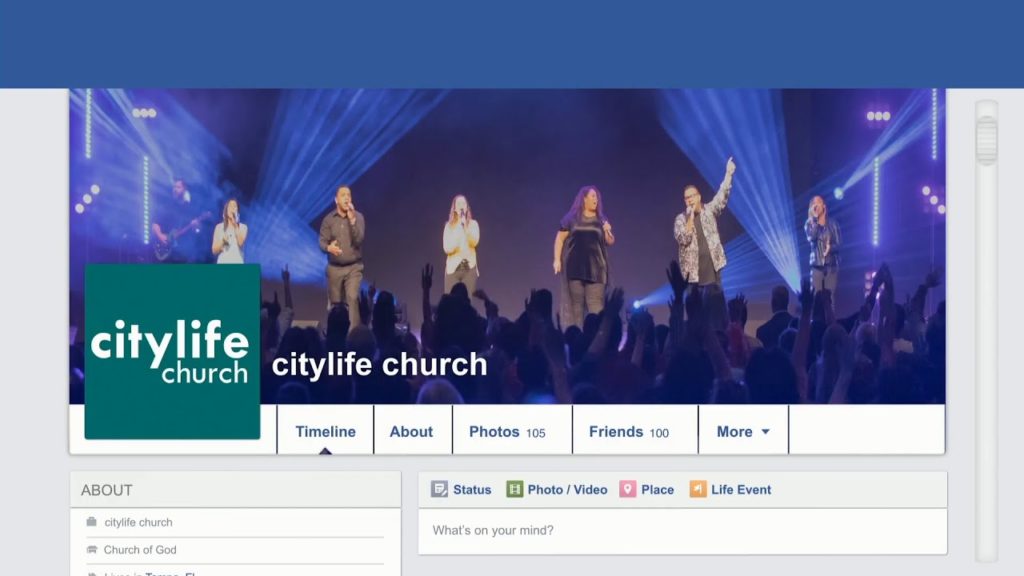The height and width of the screenshot is (576, 1024).
Task: Open the About tab
Action: coord(411,431)
